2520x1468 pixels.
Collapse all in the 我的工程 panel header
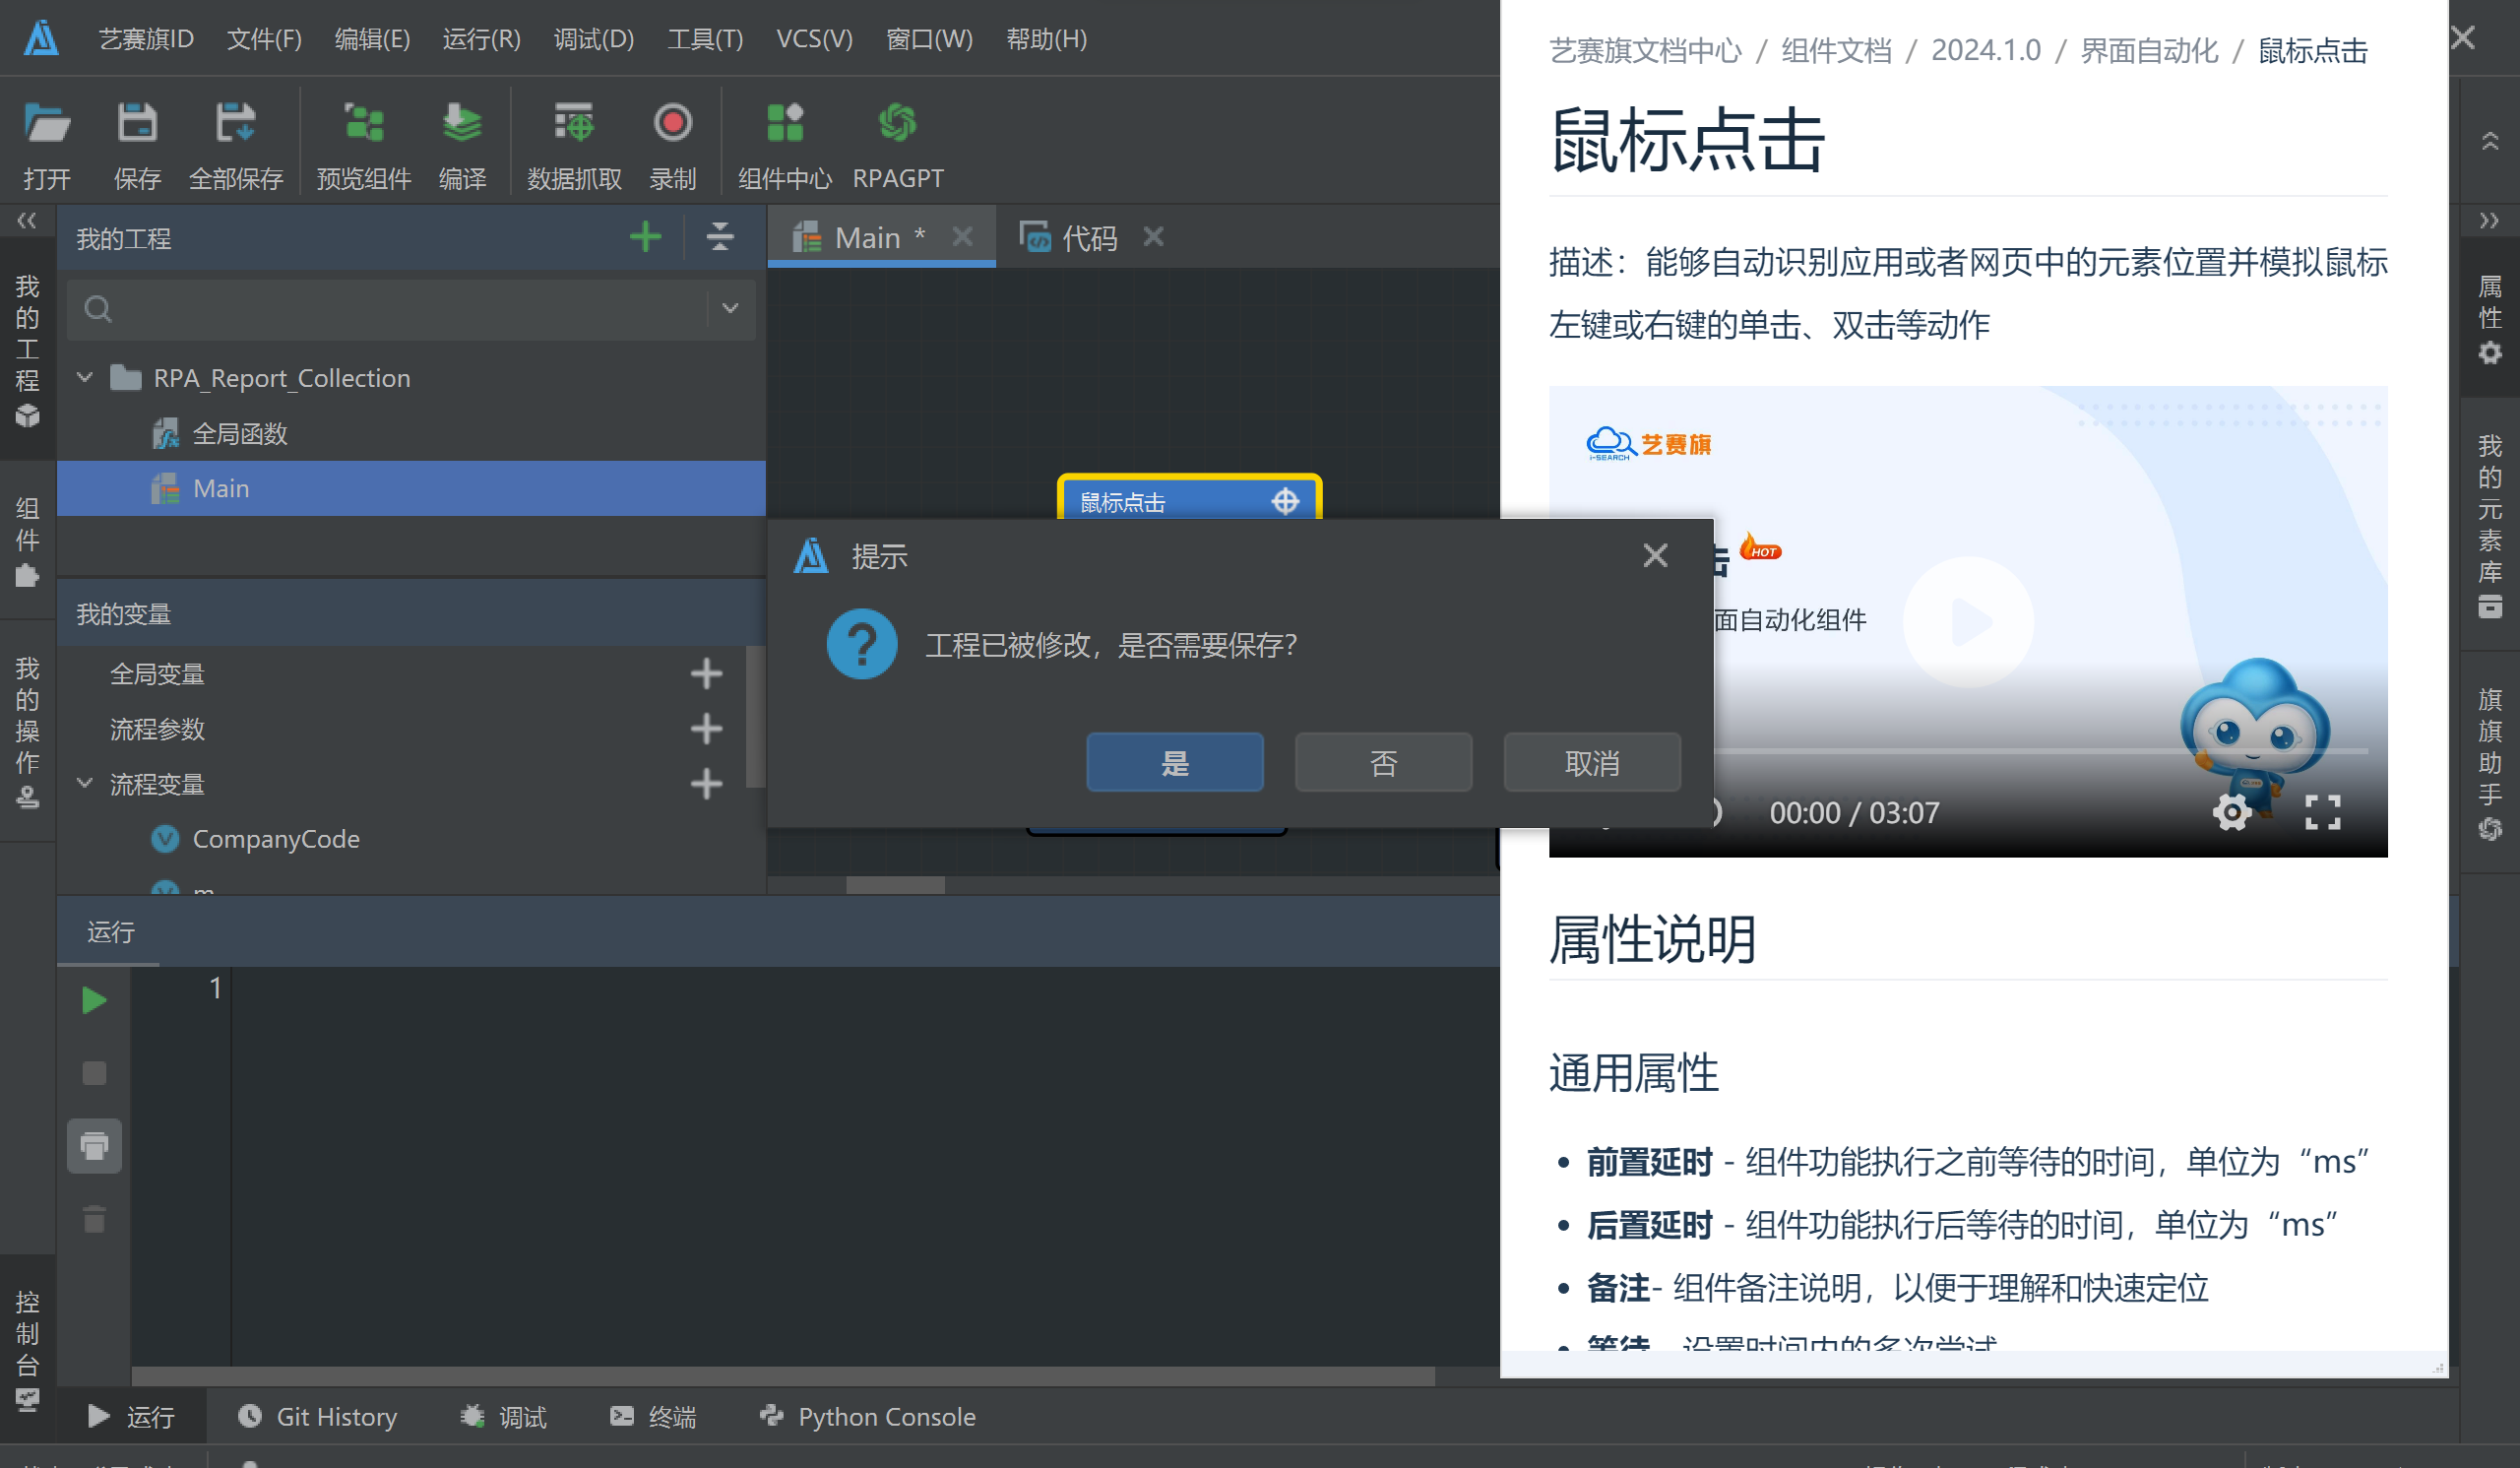[x=720, y=237]
